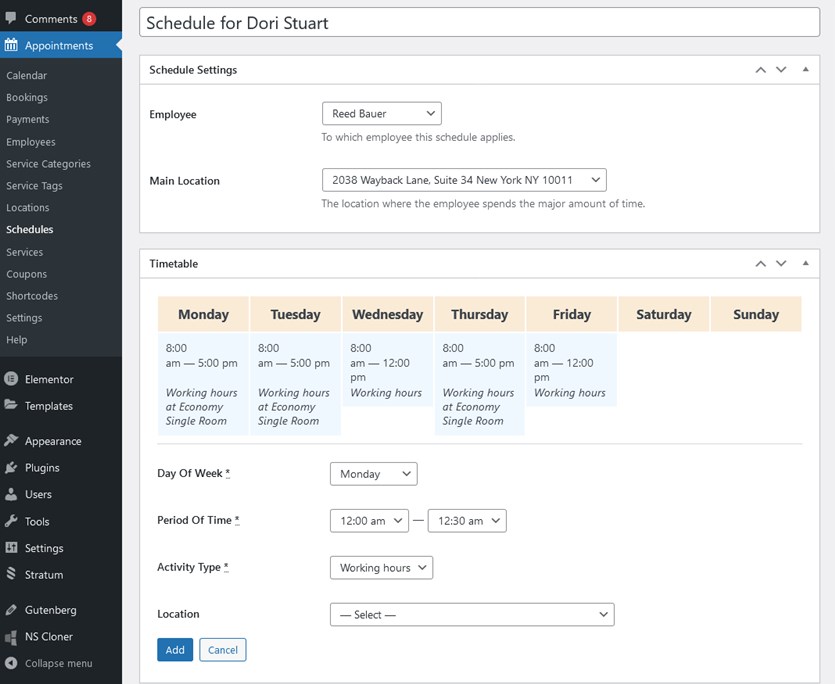Click the Collapse menu arrow icon
The width and height of the screenshot is (835, 684).
(11, 663)
